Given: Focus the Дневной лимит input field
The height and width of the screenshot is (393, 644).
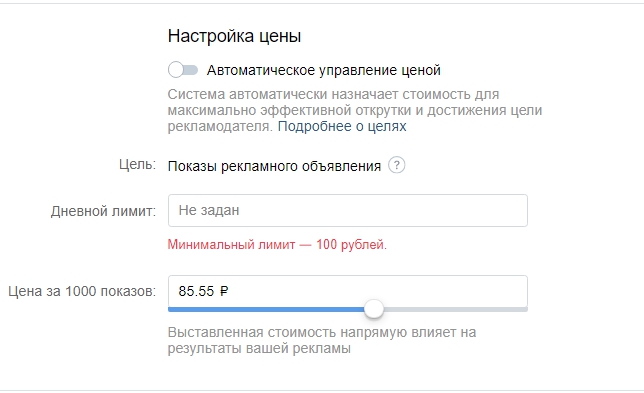Looking at the screenshot, I should (347, 210).
